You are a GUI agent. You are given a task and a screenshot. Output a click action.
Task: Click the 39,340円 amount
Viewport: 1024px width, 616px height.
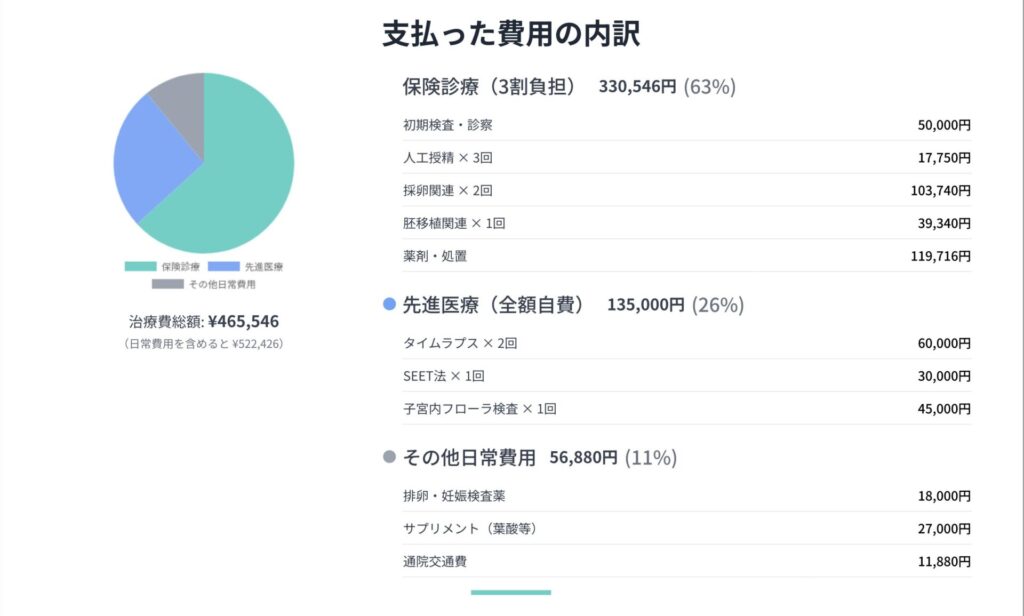tap(944, 223)
